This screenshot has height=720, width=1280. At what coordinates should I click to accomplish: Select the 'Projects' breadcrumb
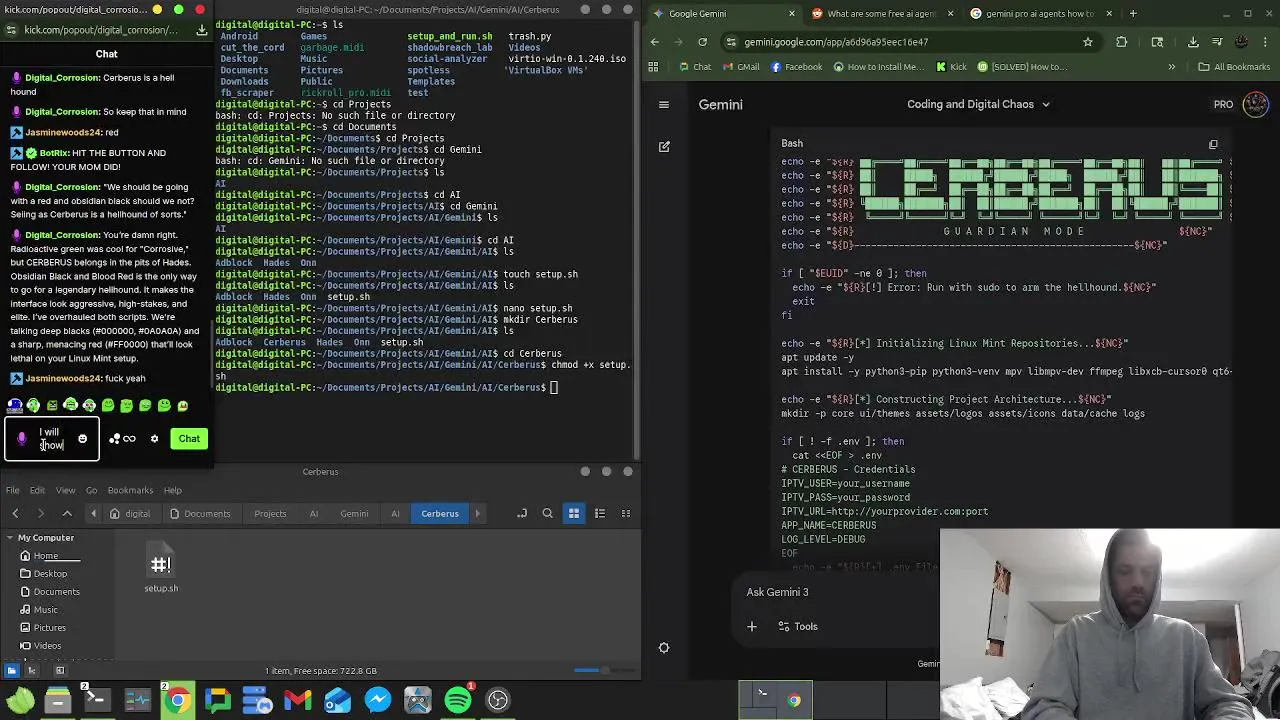pyautogui.click(x=270, y=513)
